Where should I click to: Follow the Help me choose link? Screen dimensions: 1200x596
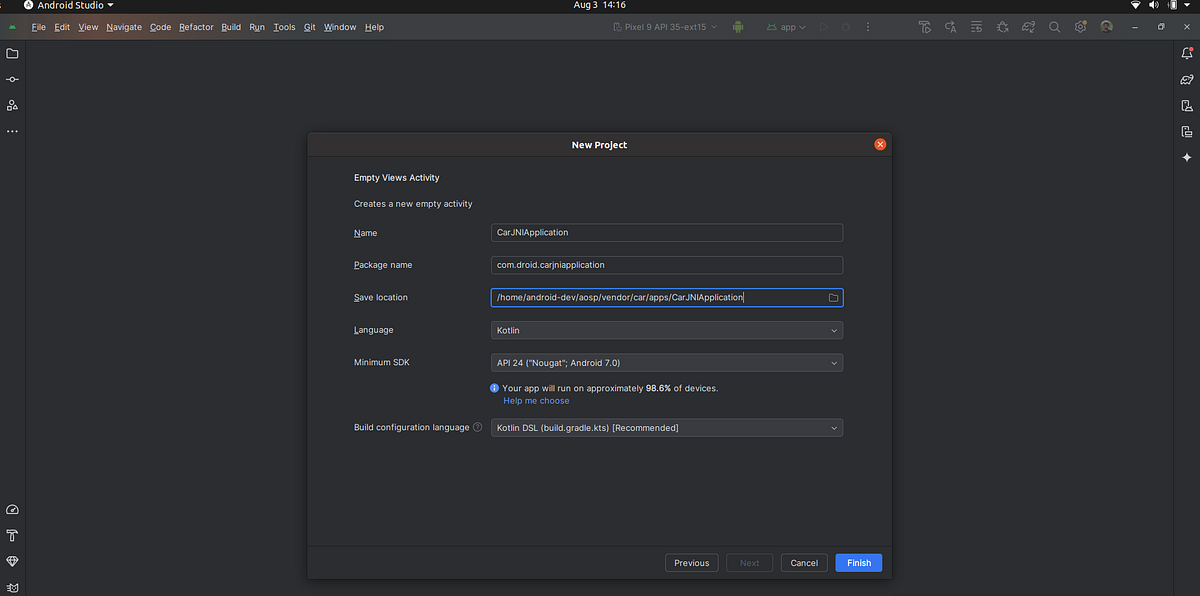click(x=536, y=401)
